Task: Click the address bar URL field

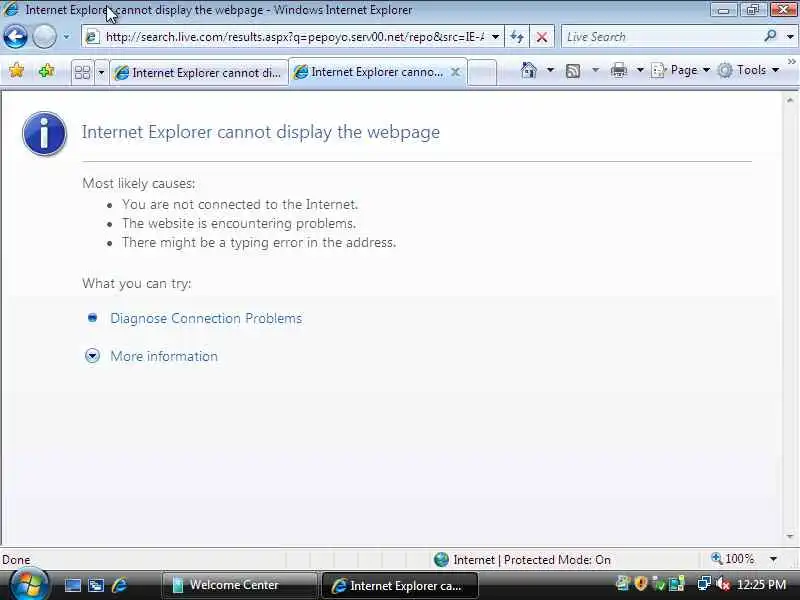Action: click(294, 37)
